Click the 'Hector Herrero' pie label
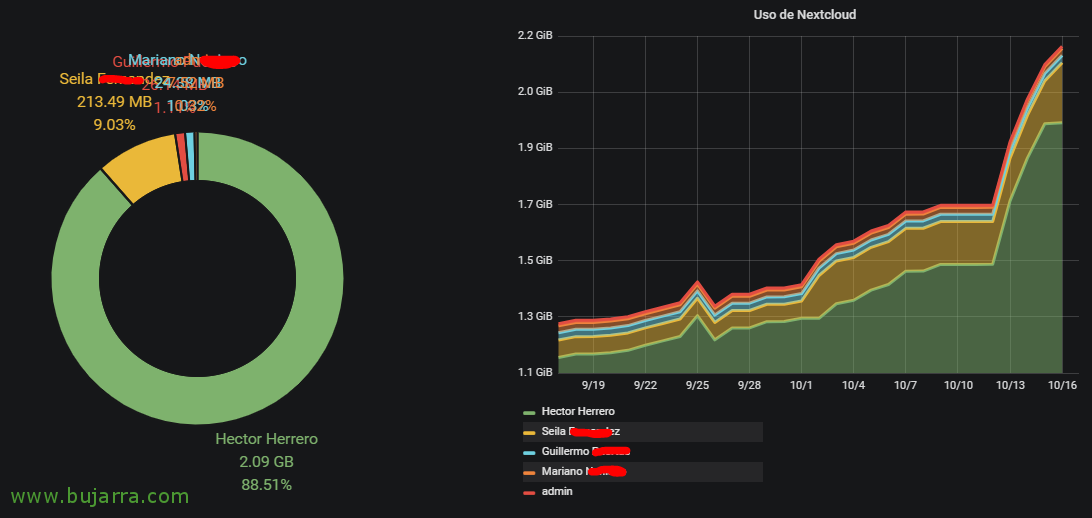 tap(266, 439)
